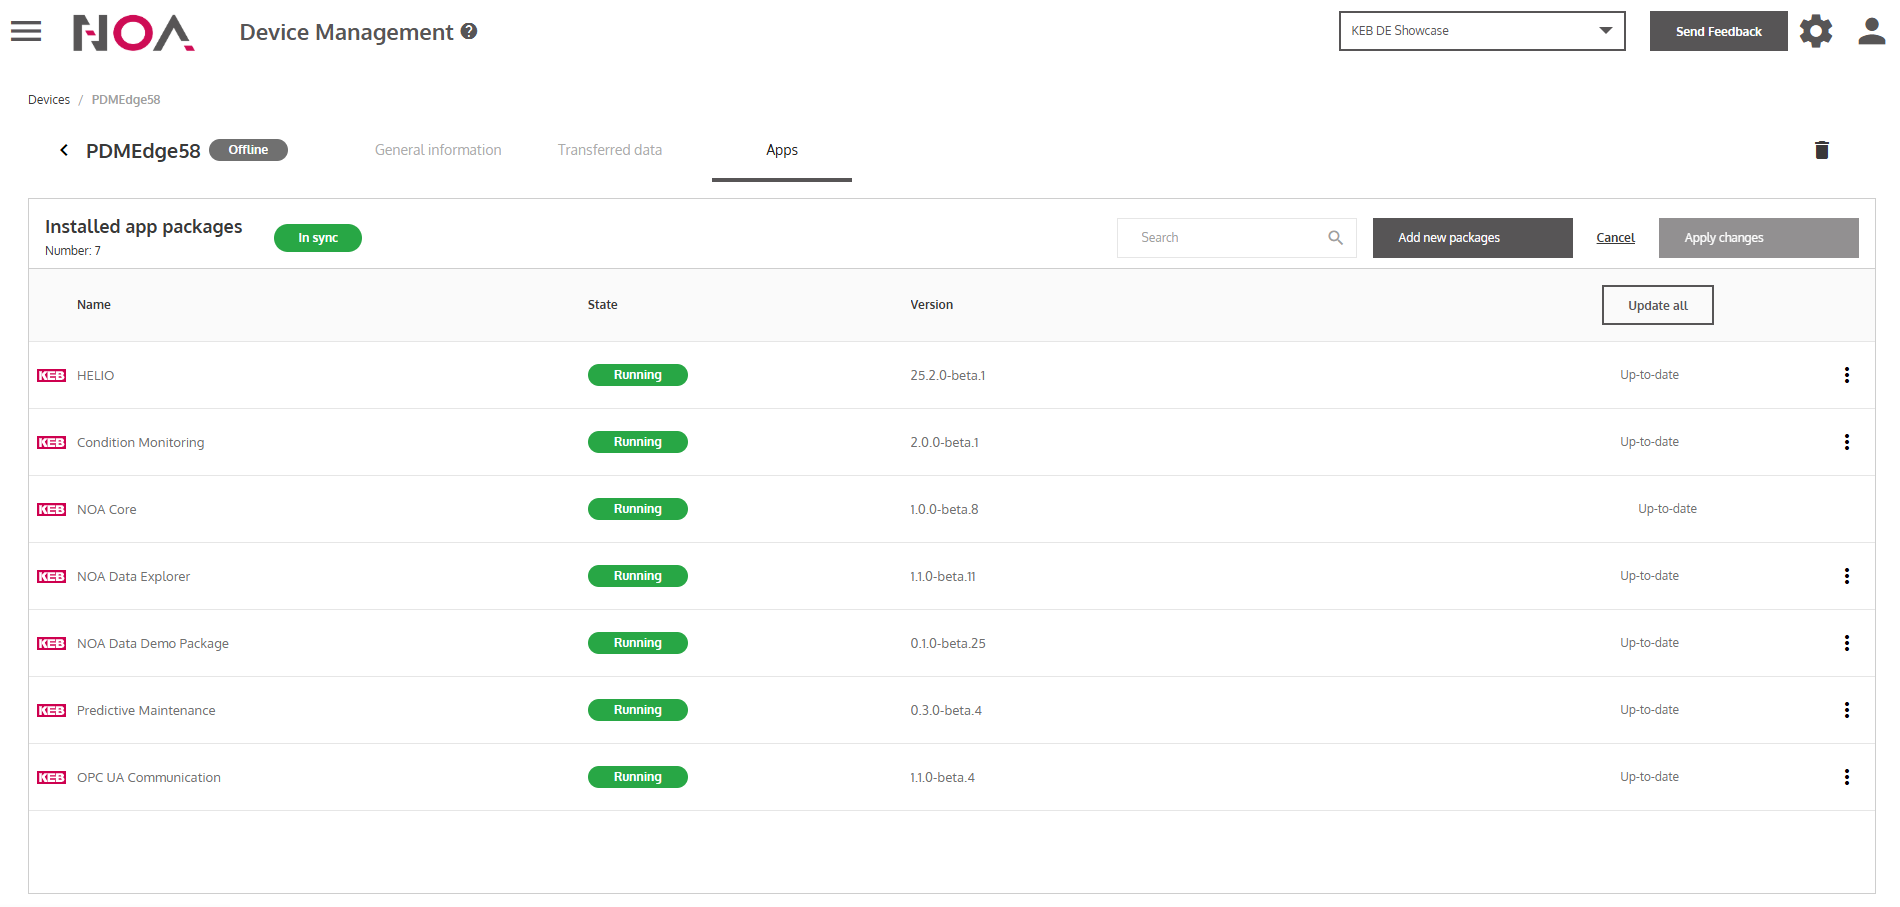Click the Add new packages button
Image resolution: width=1900 pixels, height=907 pixels.
click(1471, 238)
